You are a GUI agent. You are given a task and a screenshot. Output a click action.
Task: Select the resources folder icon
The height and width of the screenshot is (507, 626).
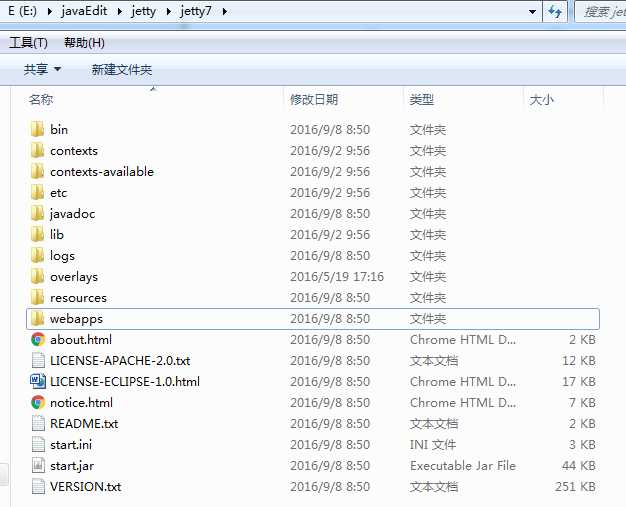38,297
